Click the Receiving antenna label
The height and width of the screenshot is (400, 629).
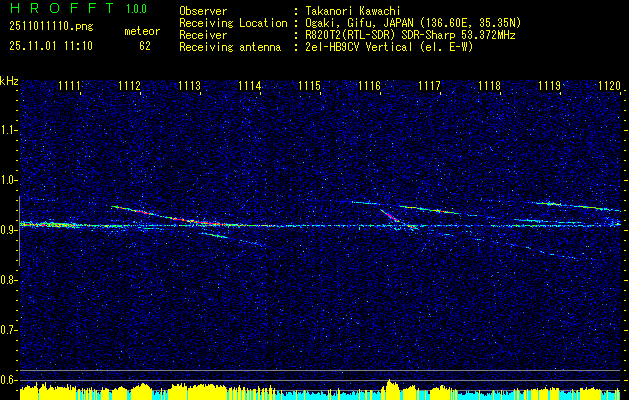pyautogui.click(x=230, y=47)
